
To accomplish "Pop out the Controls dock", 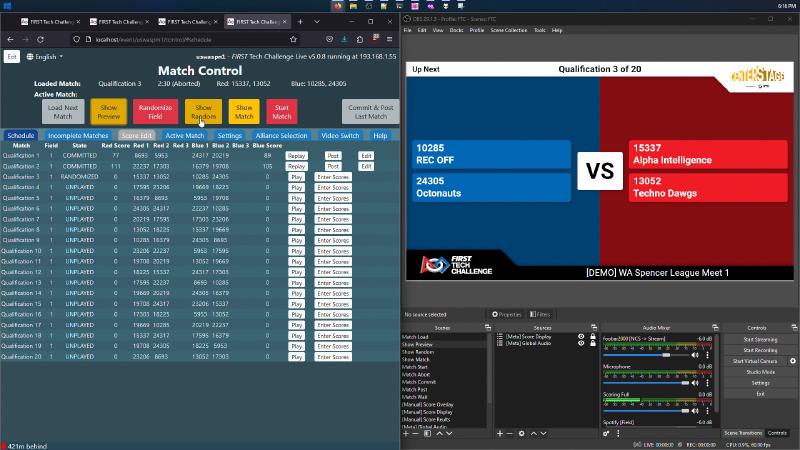I will pos(794,328).
